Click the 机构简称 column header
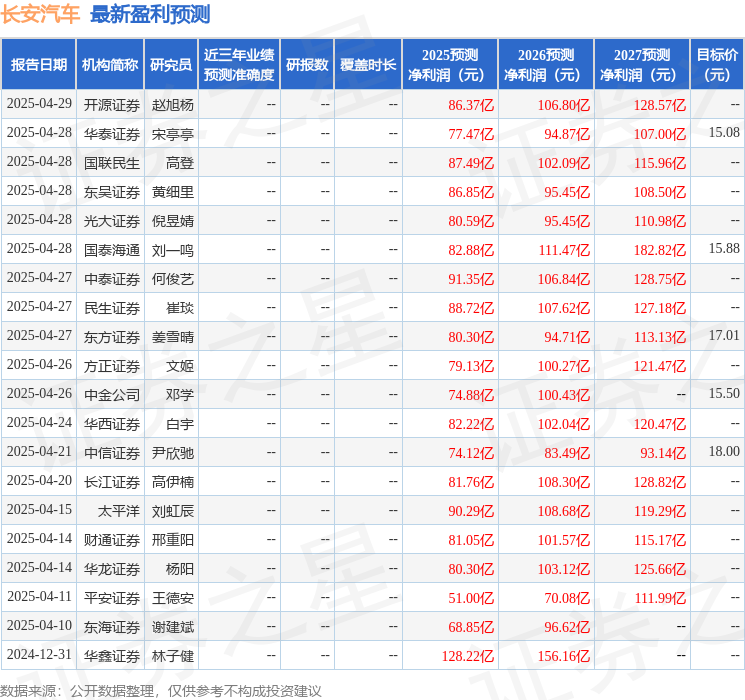 pyautogui.click(x=110, y=65)
